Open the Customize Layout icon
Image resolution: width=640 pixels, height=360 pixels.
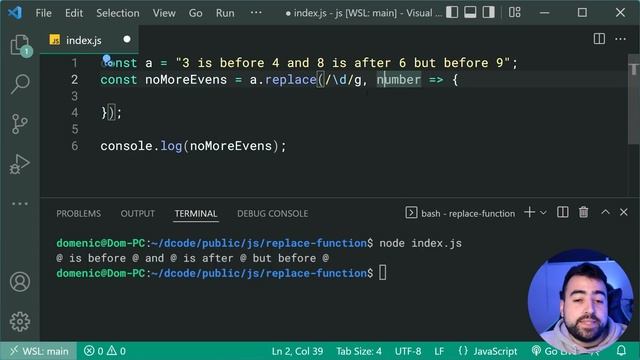tap(515, 13)
